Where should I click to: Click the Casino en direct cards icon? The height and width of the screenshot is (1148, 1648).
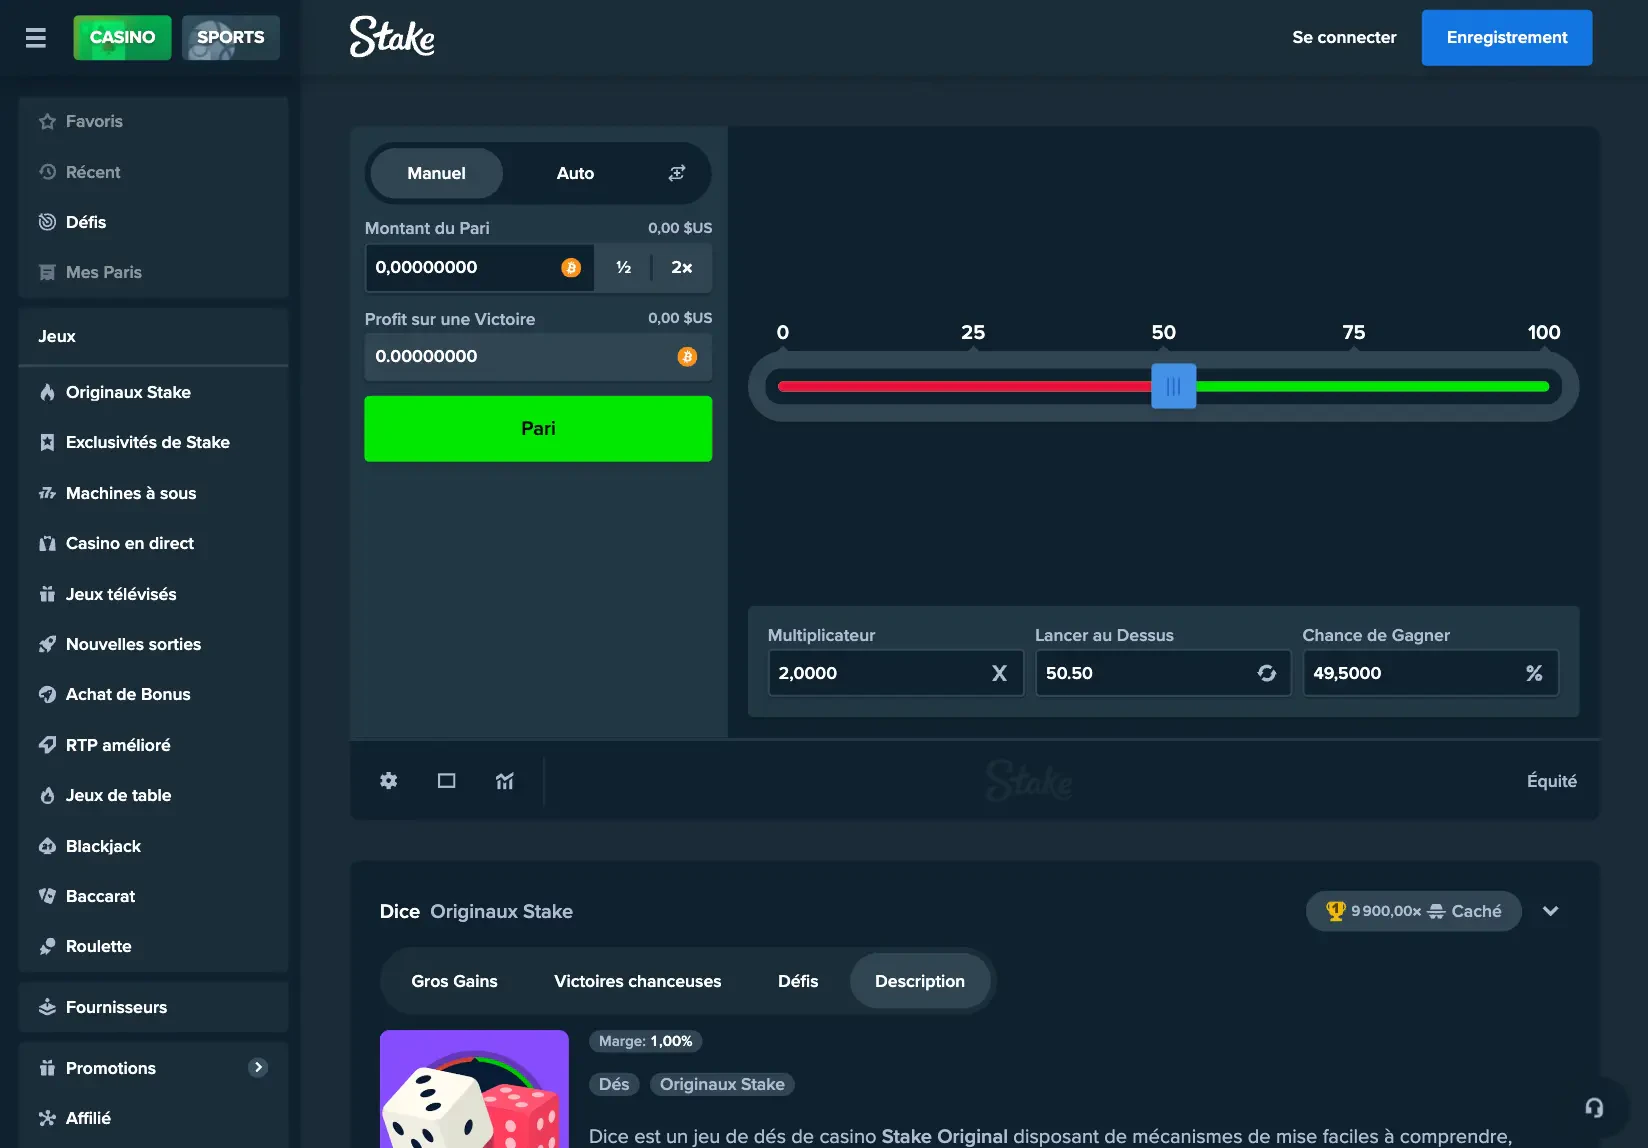pyautogui.click(x=47, y=543)
